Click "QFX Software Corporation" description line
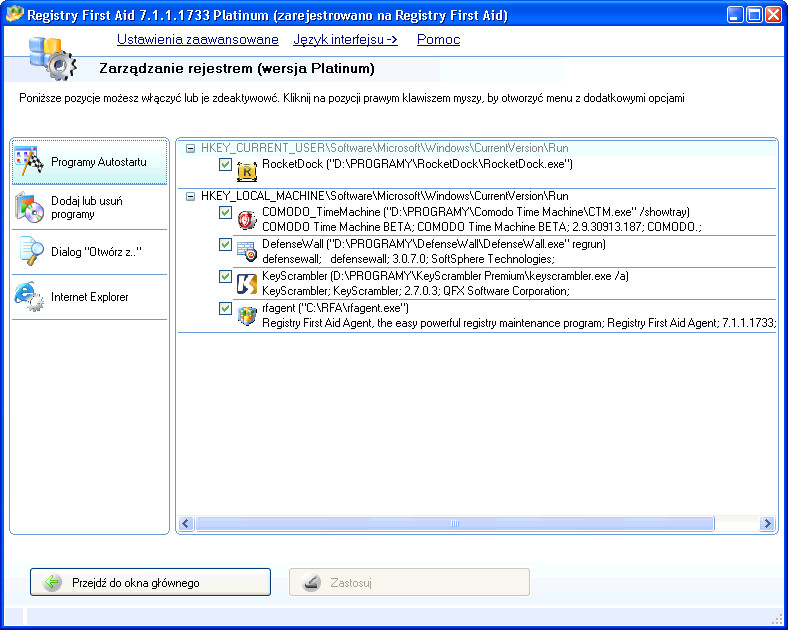The image size is (788, 630). (x=416, y=291)
